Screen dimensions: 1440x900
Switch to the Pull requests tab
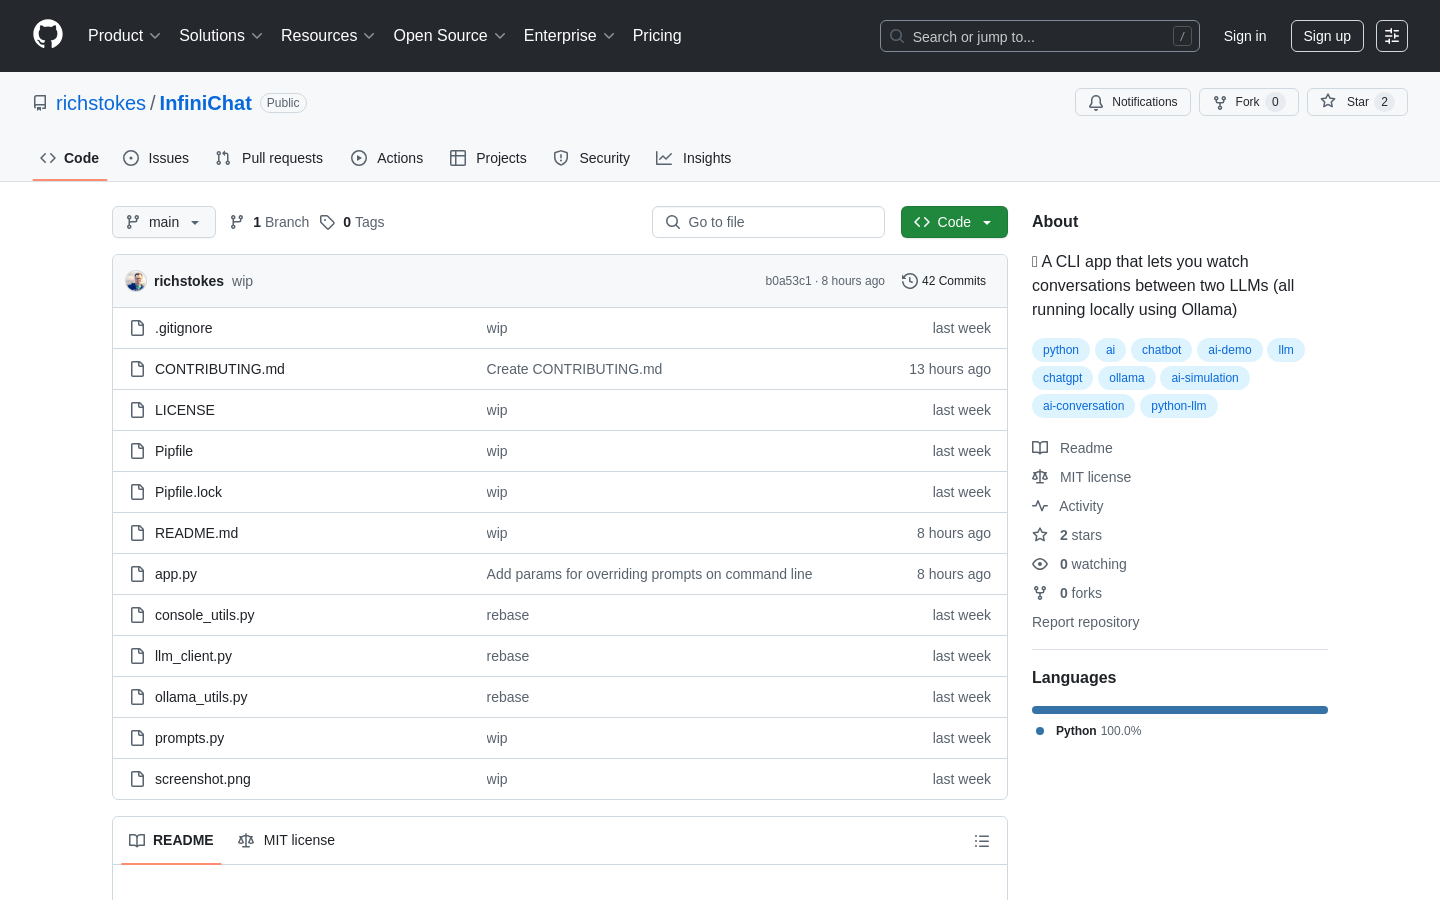(269, 158)
